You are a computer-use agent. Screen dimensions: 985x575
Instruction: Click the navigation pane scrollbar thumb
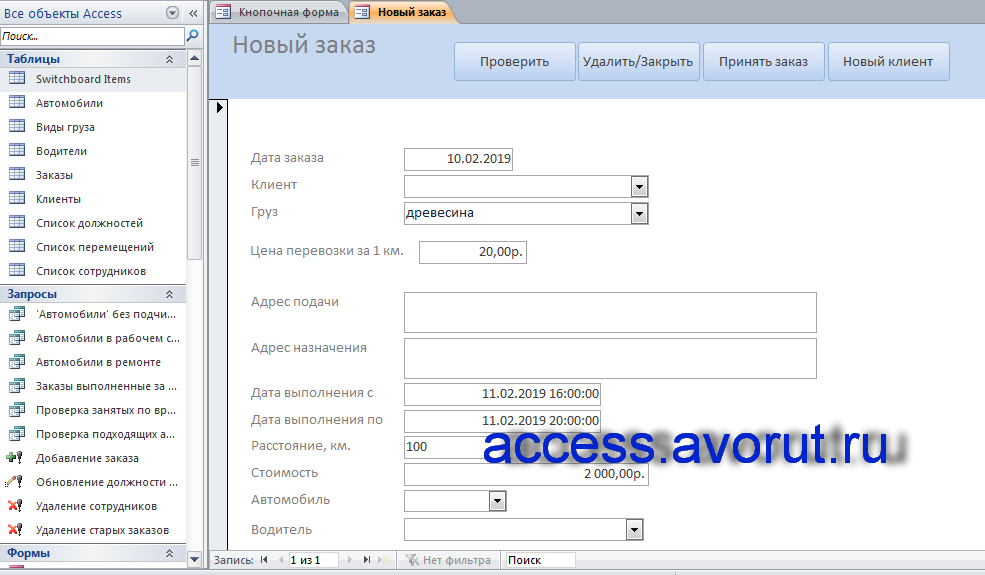pyautogui.click(x=194, y=162)
